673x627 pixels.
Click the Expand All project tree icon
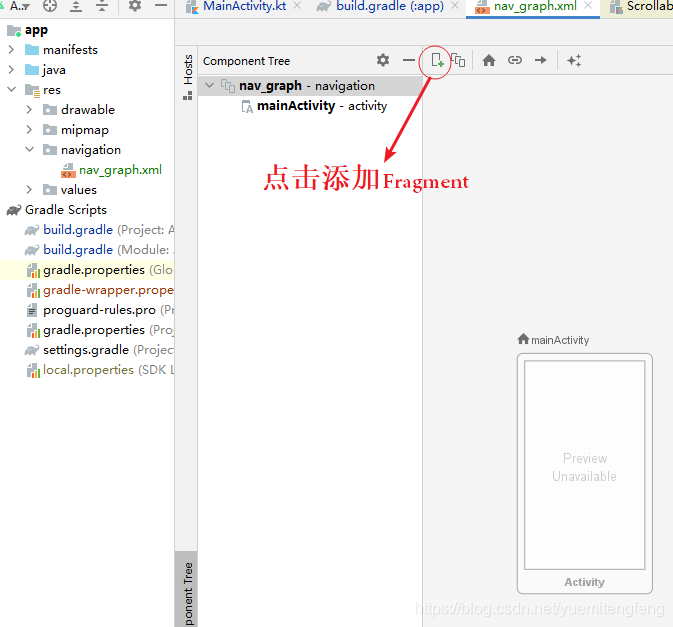coord(76,6)
